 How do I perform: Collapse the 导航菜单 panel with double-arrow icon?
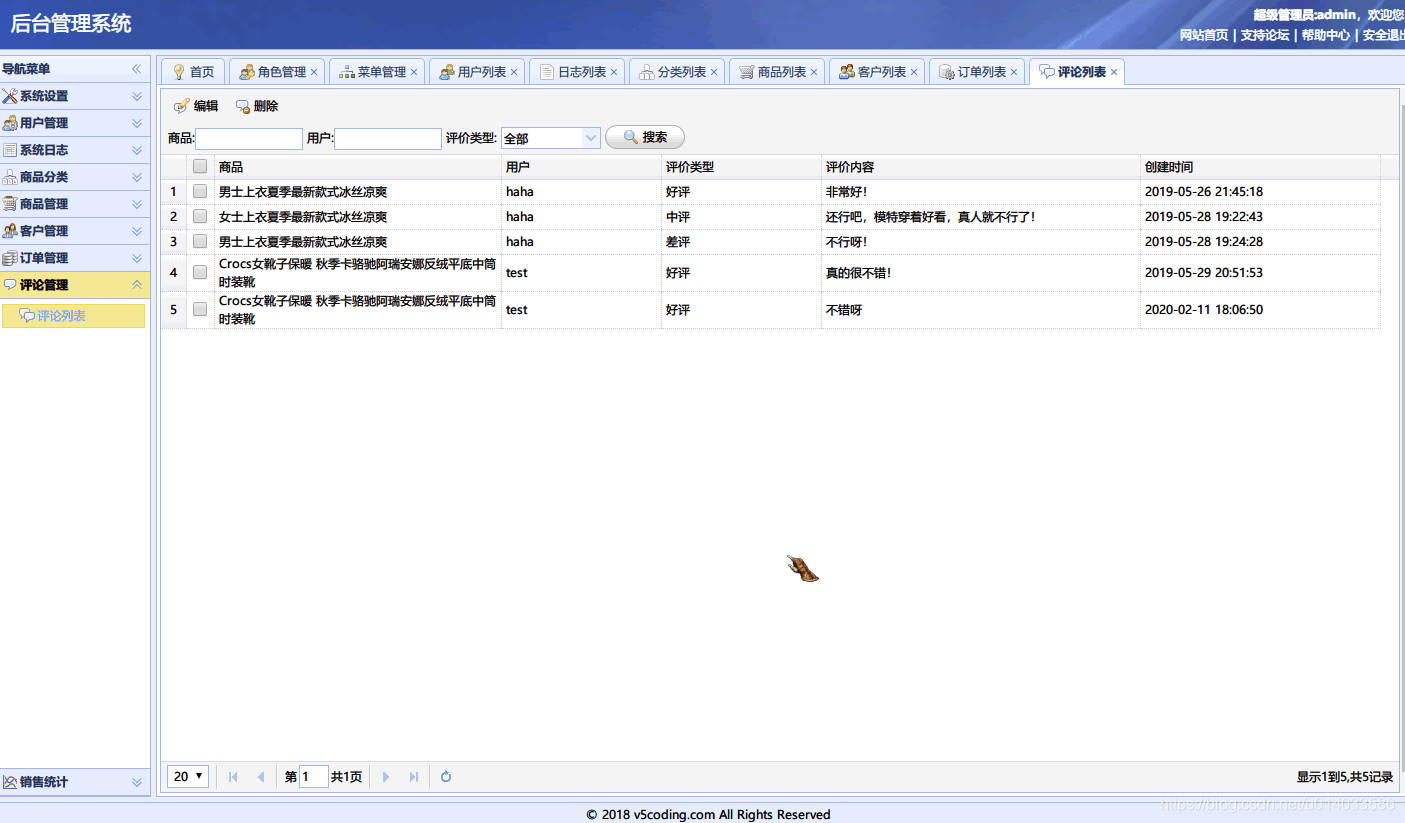(x=137, y=69)
